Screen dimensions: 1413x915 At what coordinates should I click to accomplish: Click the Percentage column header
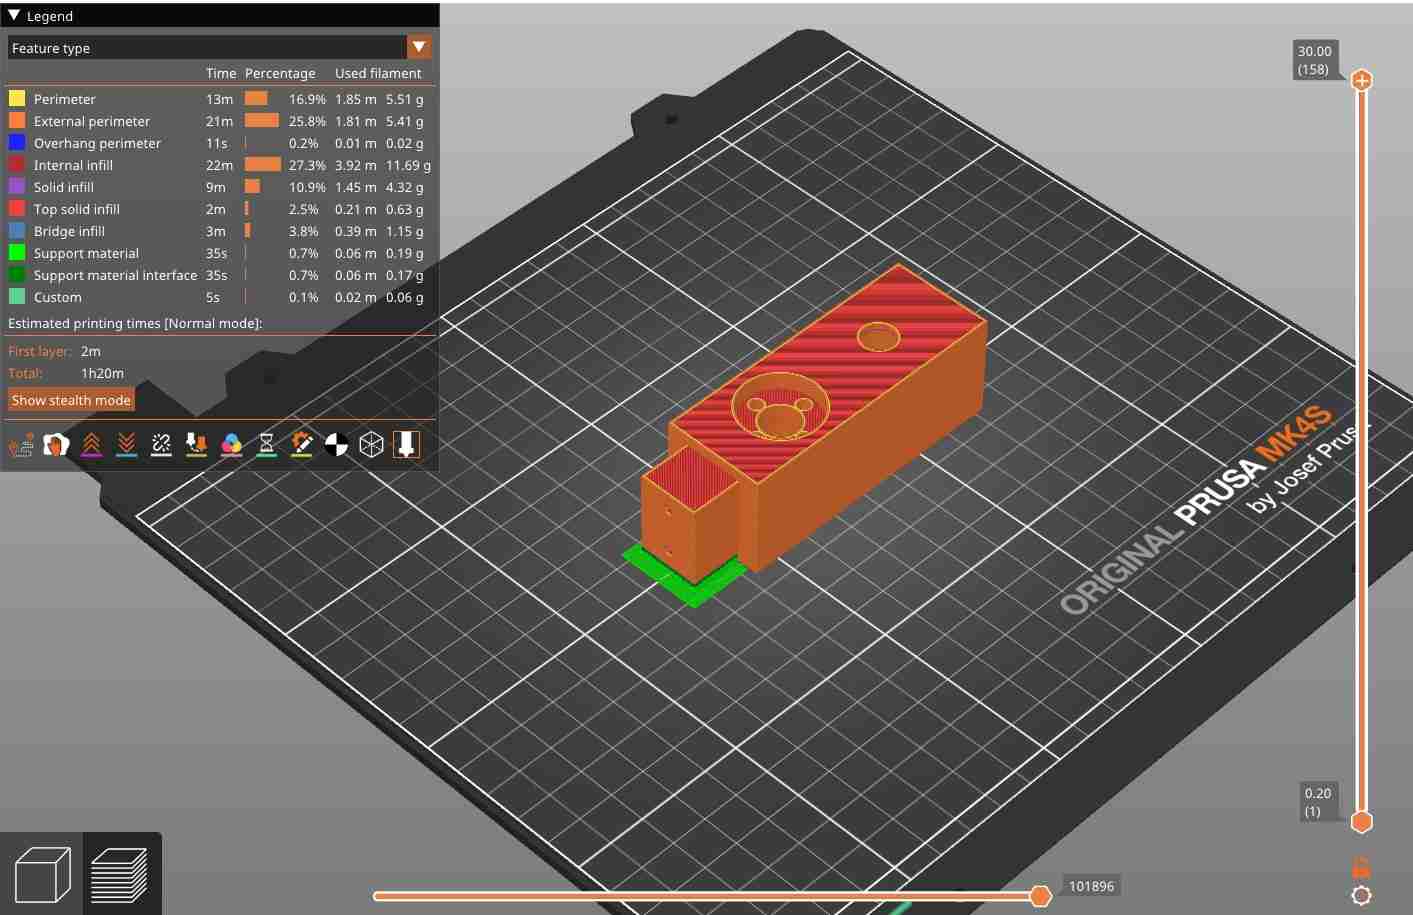click(x=280, y=73)
